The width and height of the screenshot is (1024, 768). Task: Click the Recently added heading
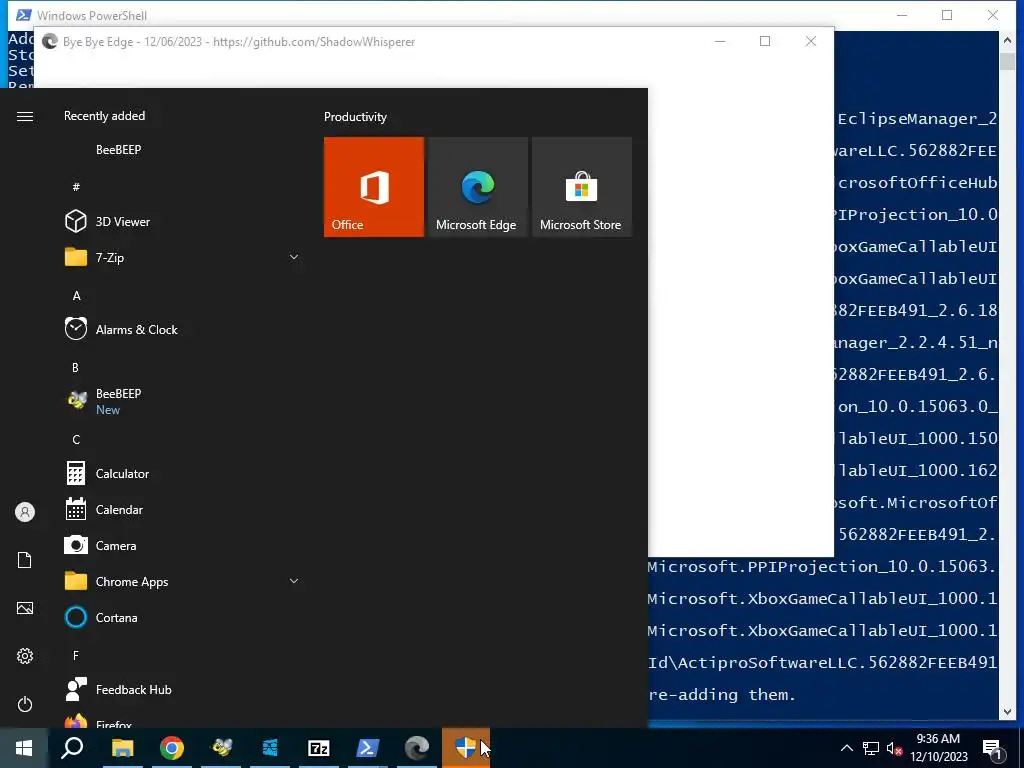click(104, 116)
